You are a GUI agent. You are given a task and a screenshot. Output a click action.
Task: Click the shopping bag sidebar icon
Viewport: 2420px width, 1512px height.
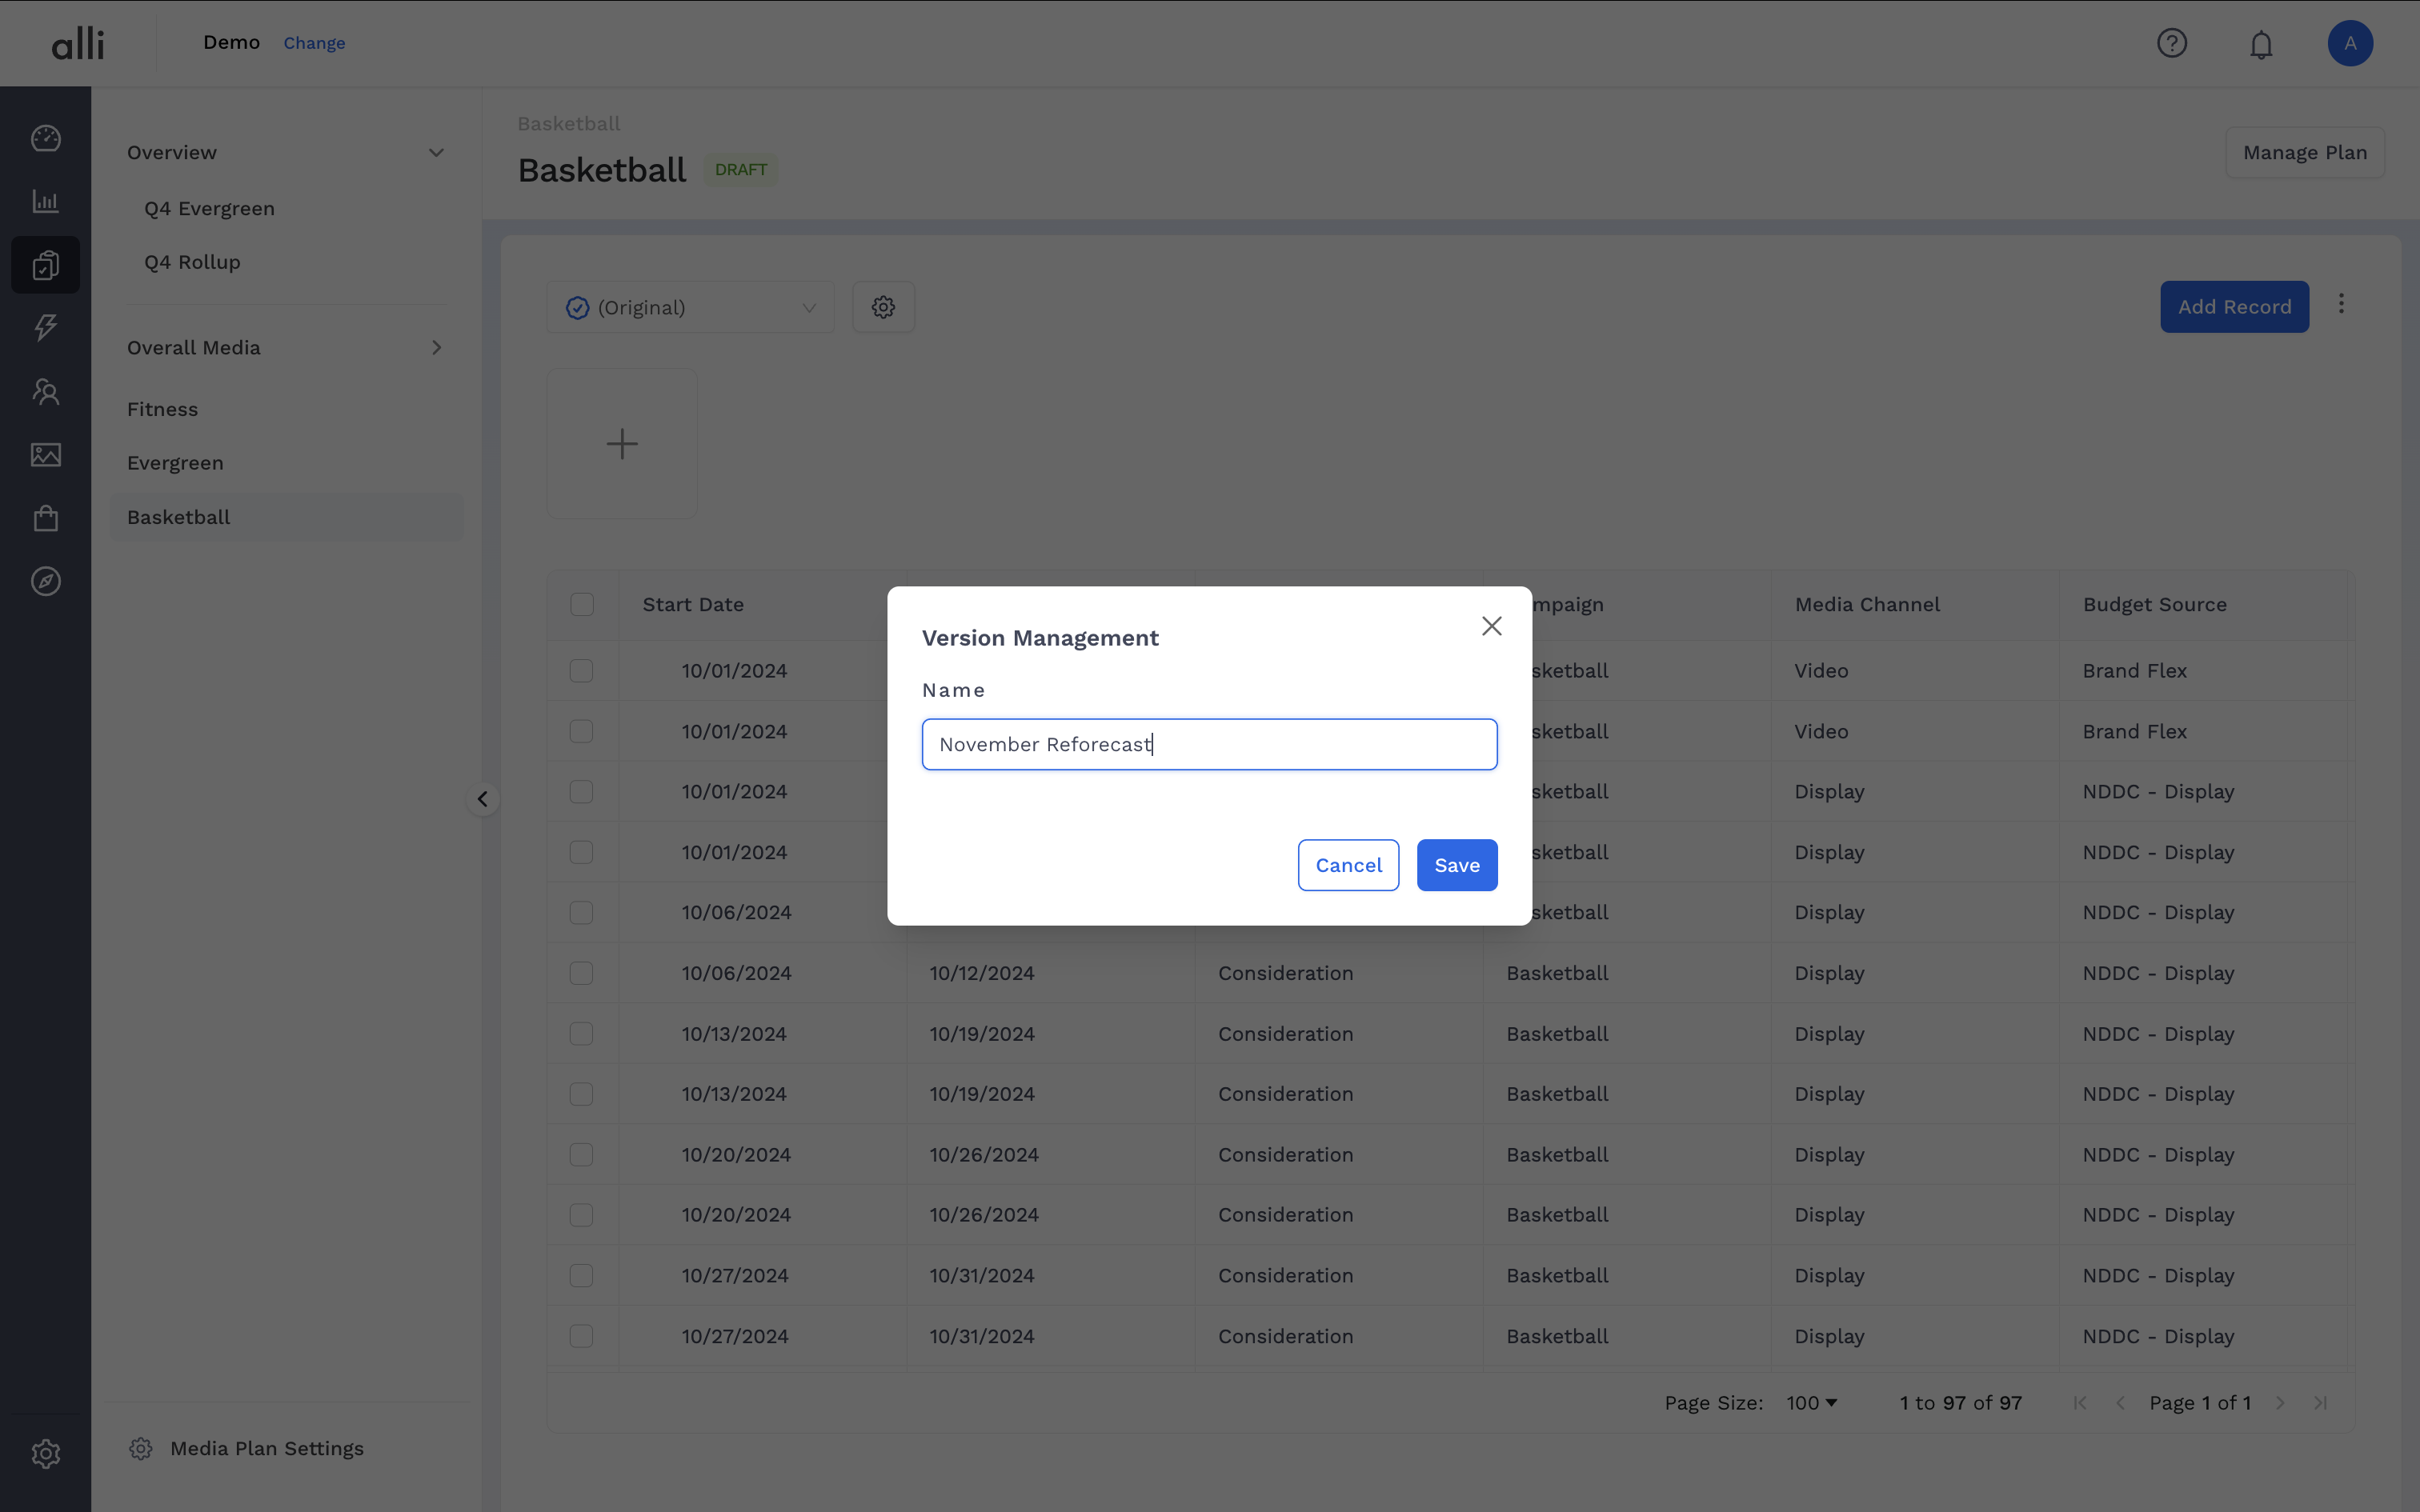coord(46,518)
